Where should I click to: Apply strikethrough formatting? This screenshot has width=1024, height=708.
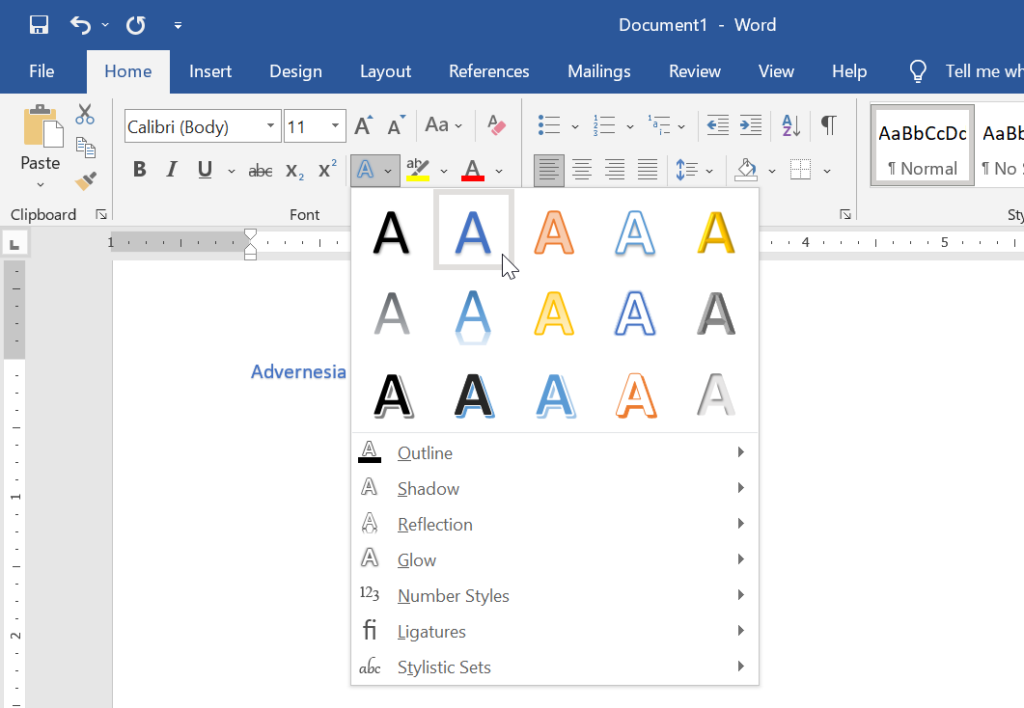coord(260,170)
